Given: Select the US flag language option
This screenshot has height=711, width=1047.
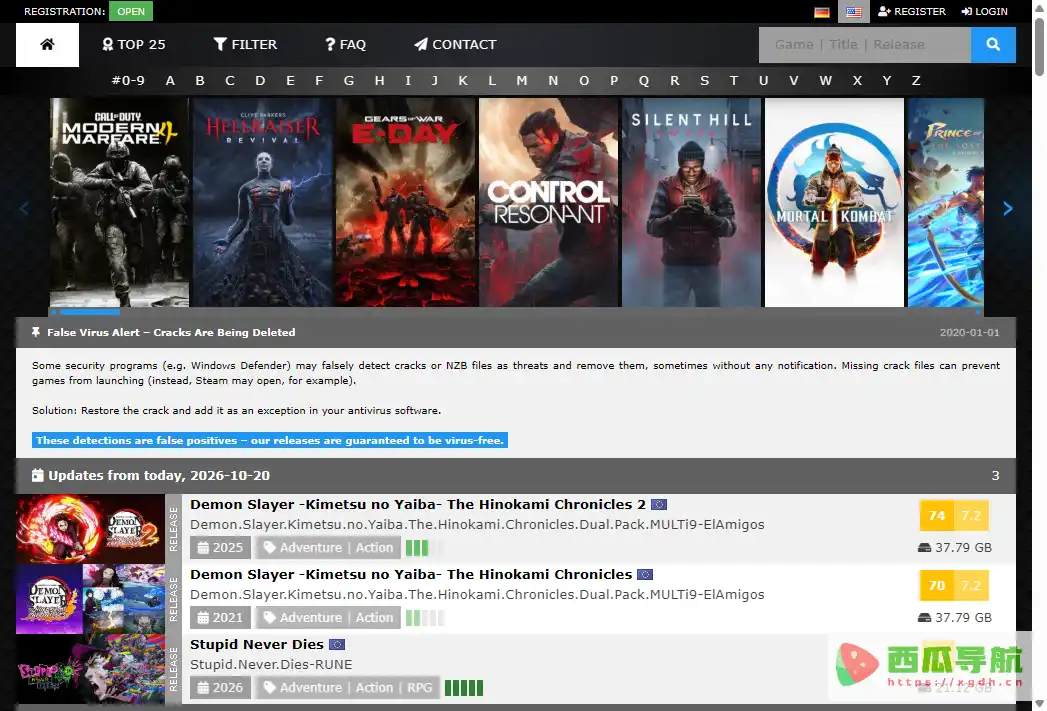Looking at the screenshot, I should (x=853, y=11).
